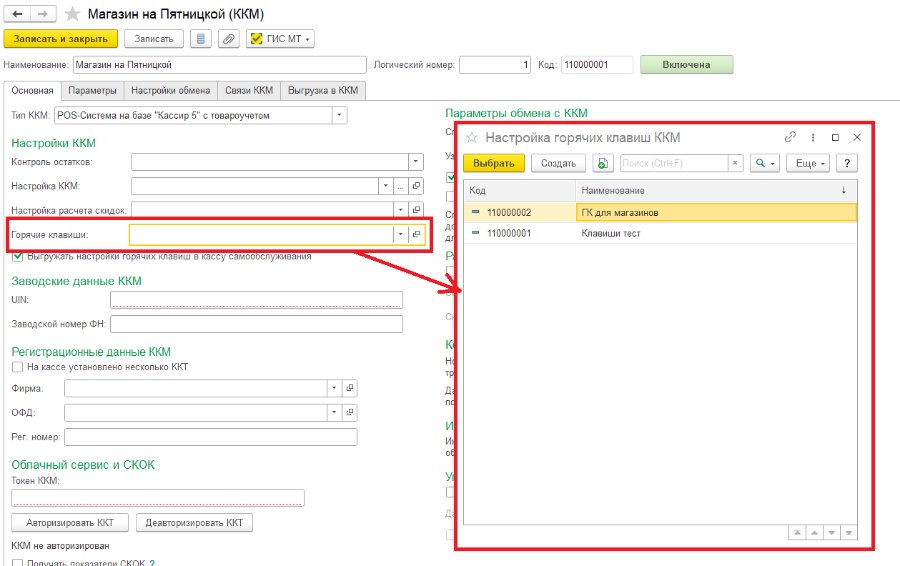Screen dimensions: 900x566
Task: Open the magnifier search dropdown
Action: coord(765,163)
